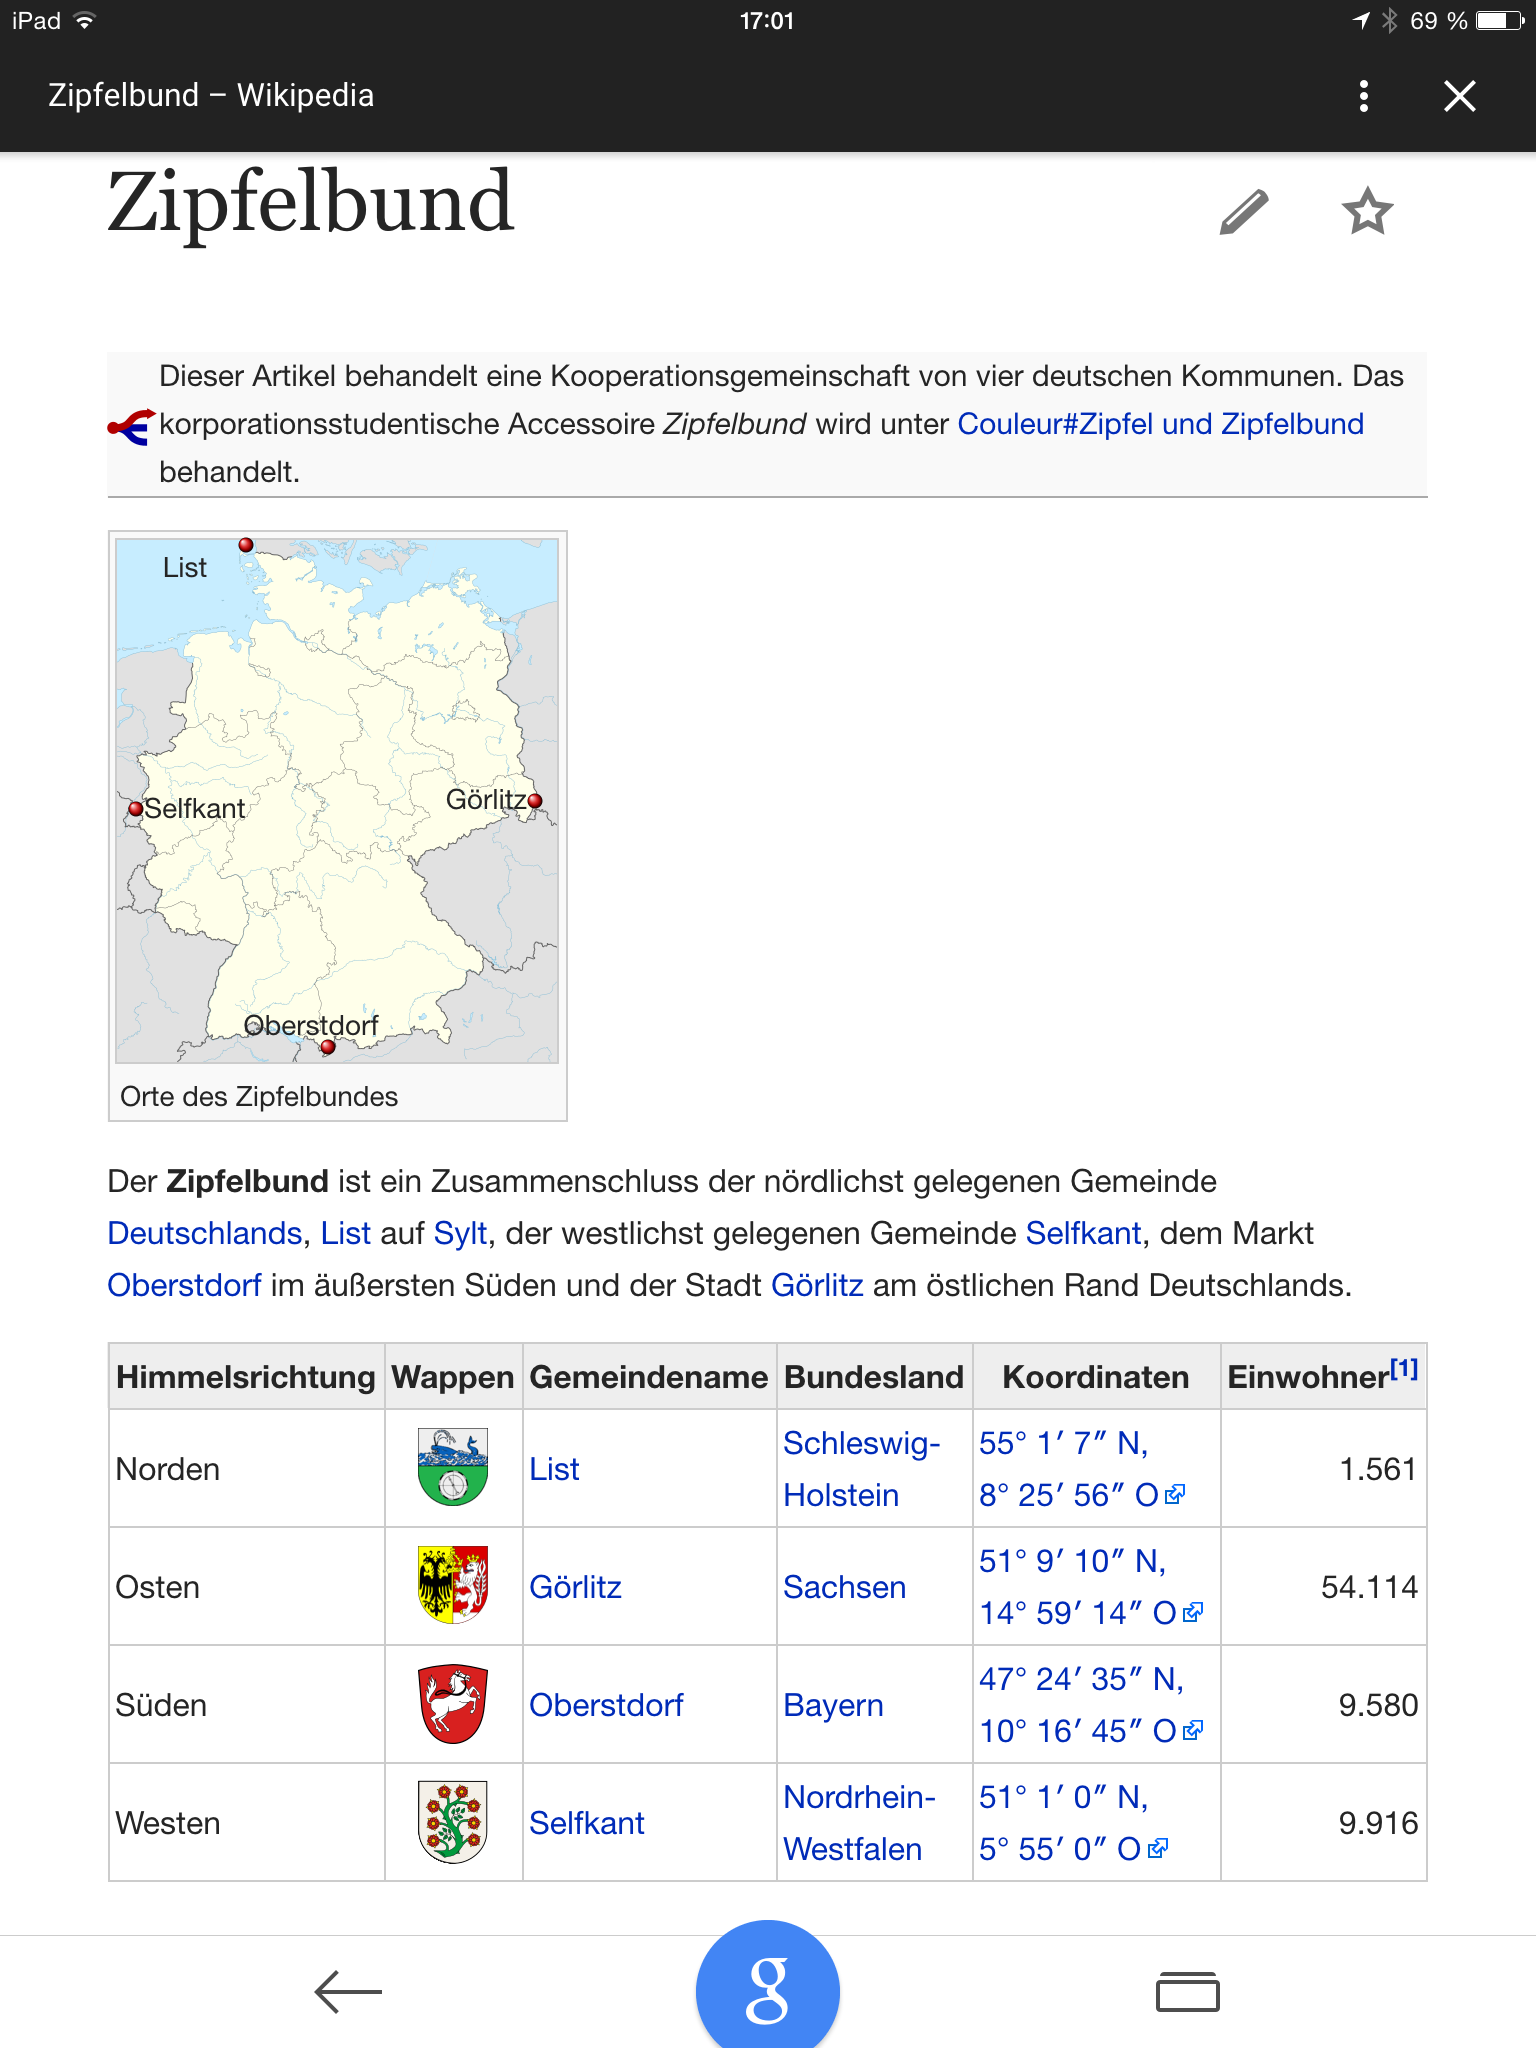Tap the List coat of arms
This screenshot has width=1536, height=2048.
[453, 1467]
